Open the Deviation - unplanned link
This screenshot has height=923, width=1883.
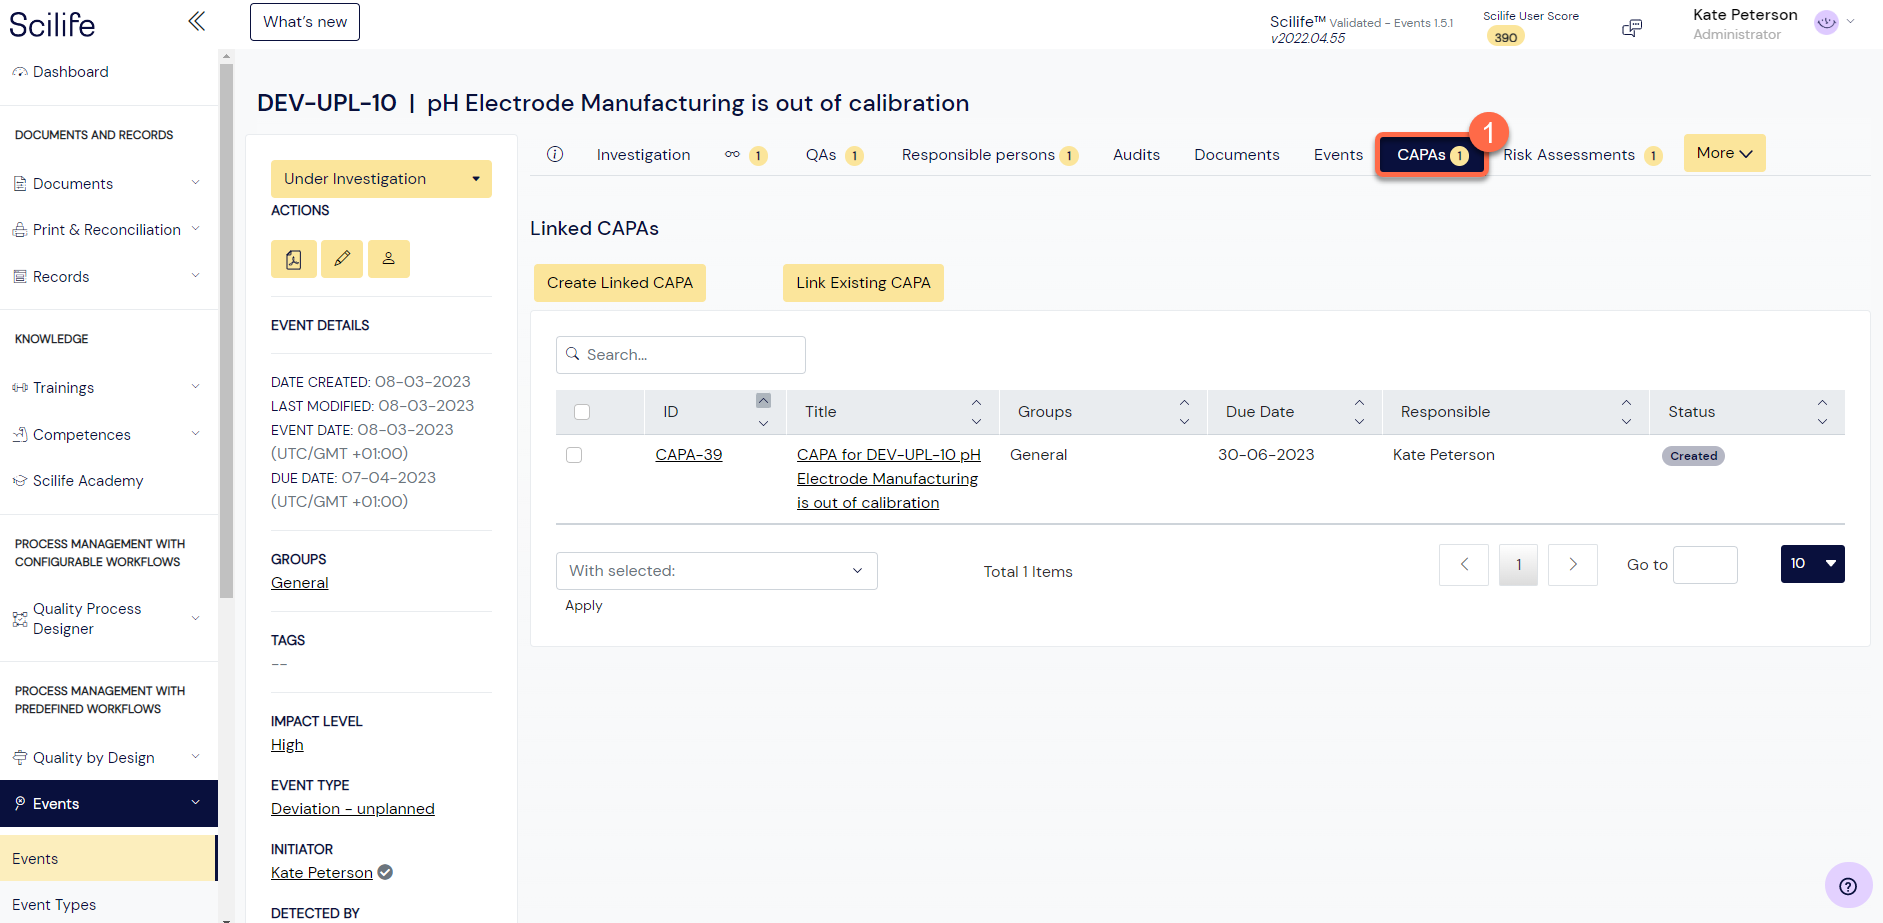pyautogui.click(x=353, y=809)
